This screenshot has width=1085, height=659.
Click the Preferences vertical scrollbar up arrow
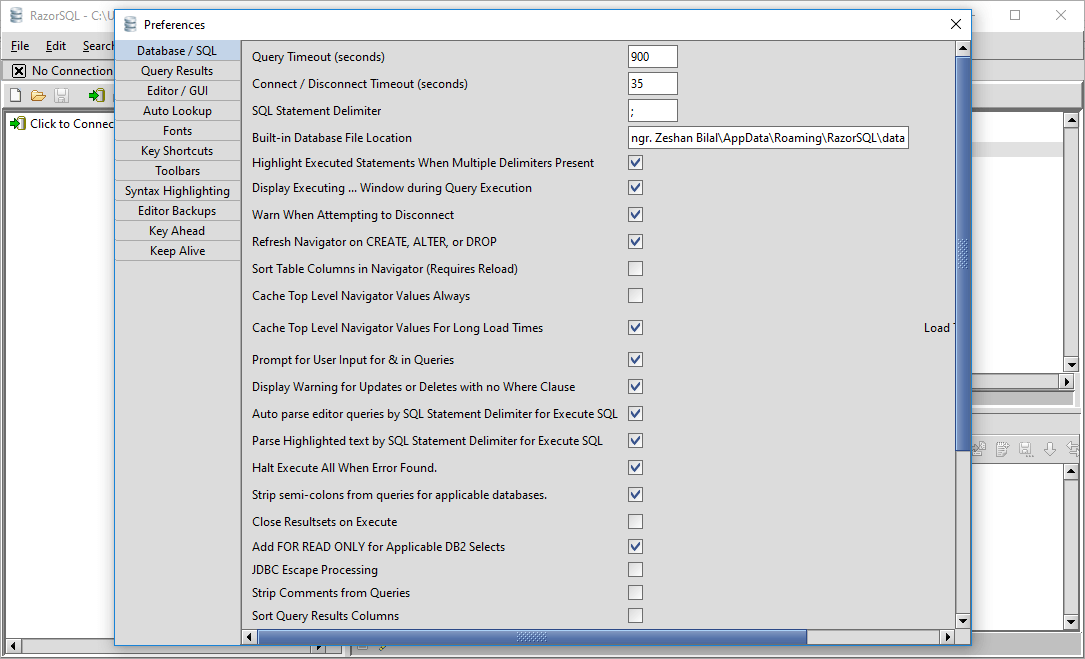click(x=962, y=48)
